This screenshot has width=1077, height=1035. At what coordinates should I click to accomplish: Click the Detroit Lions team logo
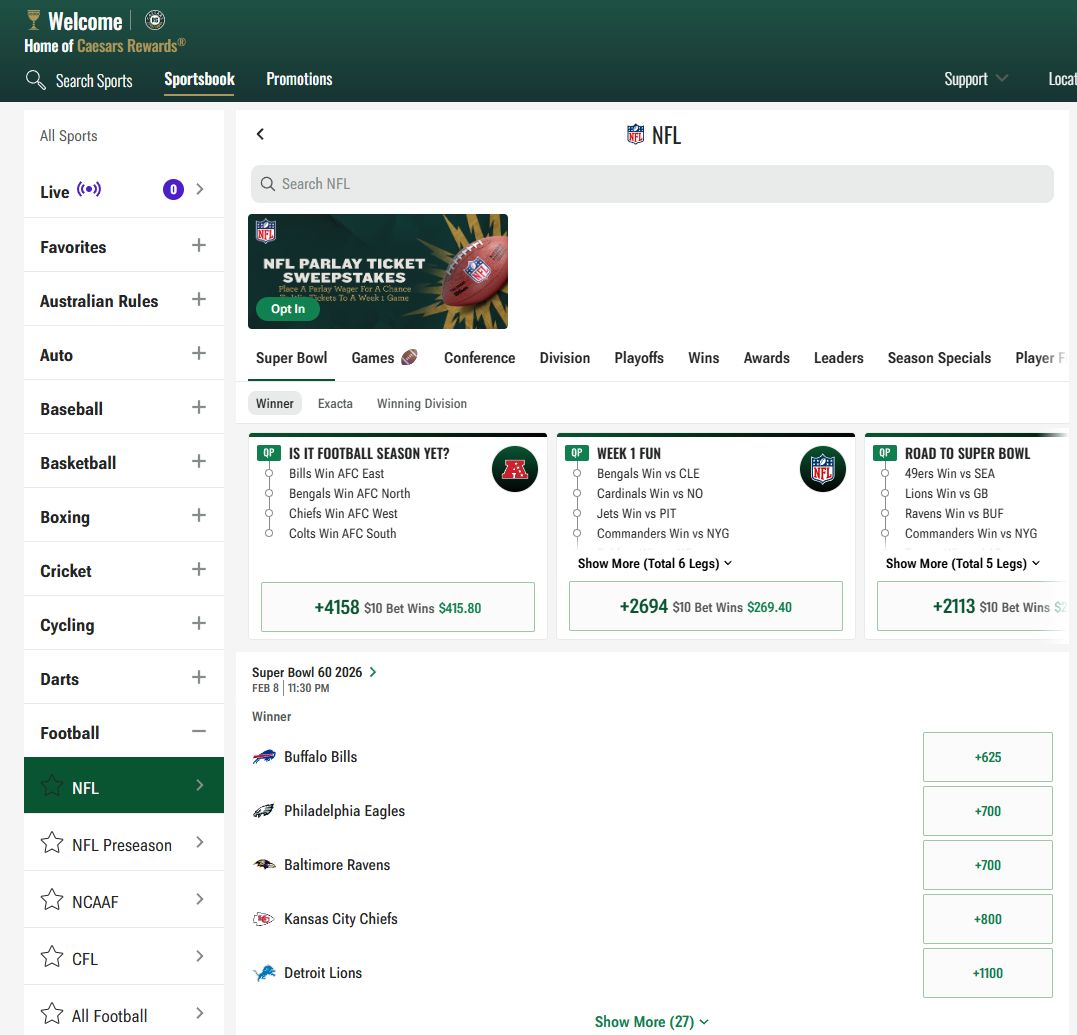tap(264, 973)
